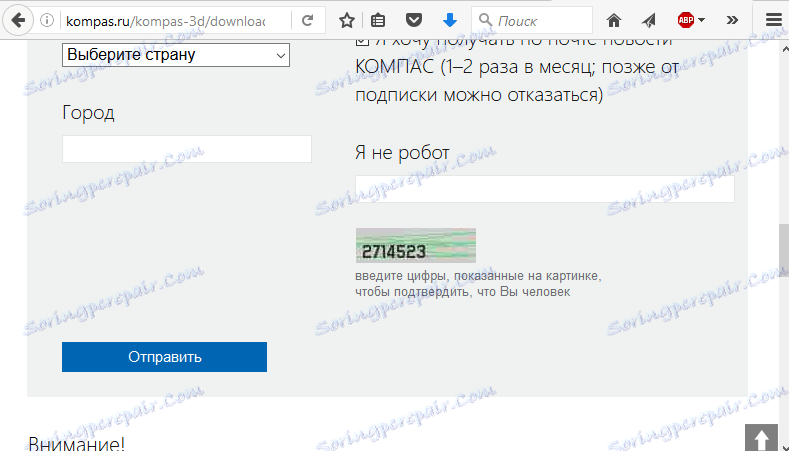Click the scroll-to-top arrow button
Viewport: 789px width, 451px height.
click(x=761, y=437)
